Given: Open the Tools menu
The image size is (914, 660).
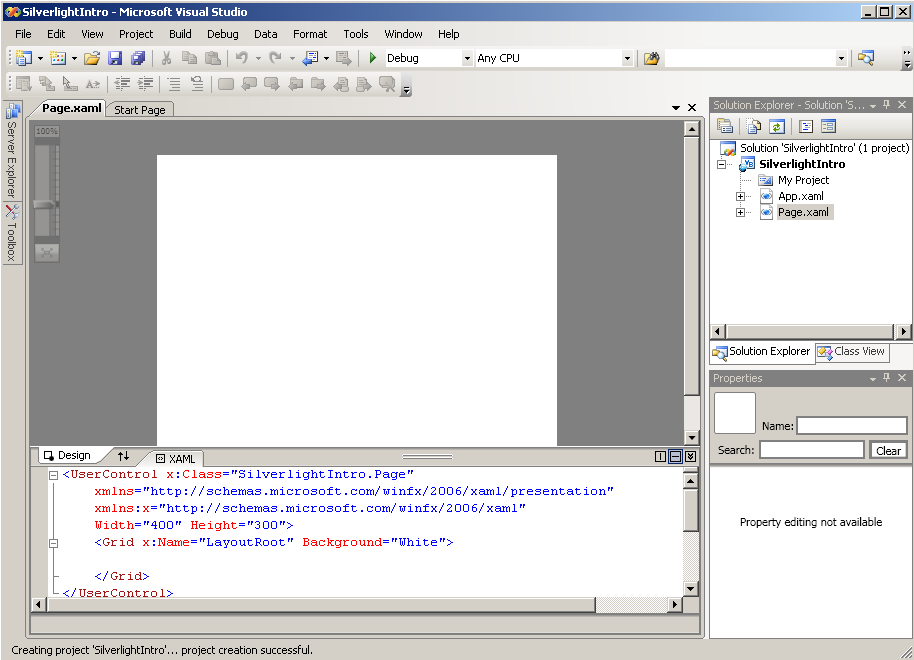Looking at the screenshot, I should point(356,34).
